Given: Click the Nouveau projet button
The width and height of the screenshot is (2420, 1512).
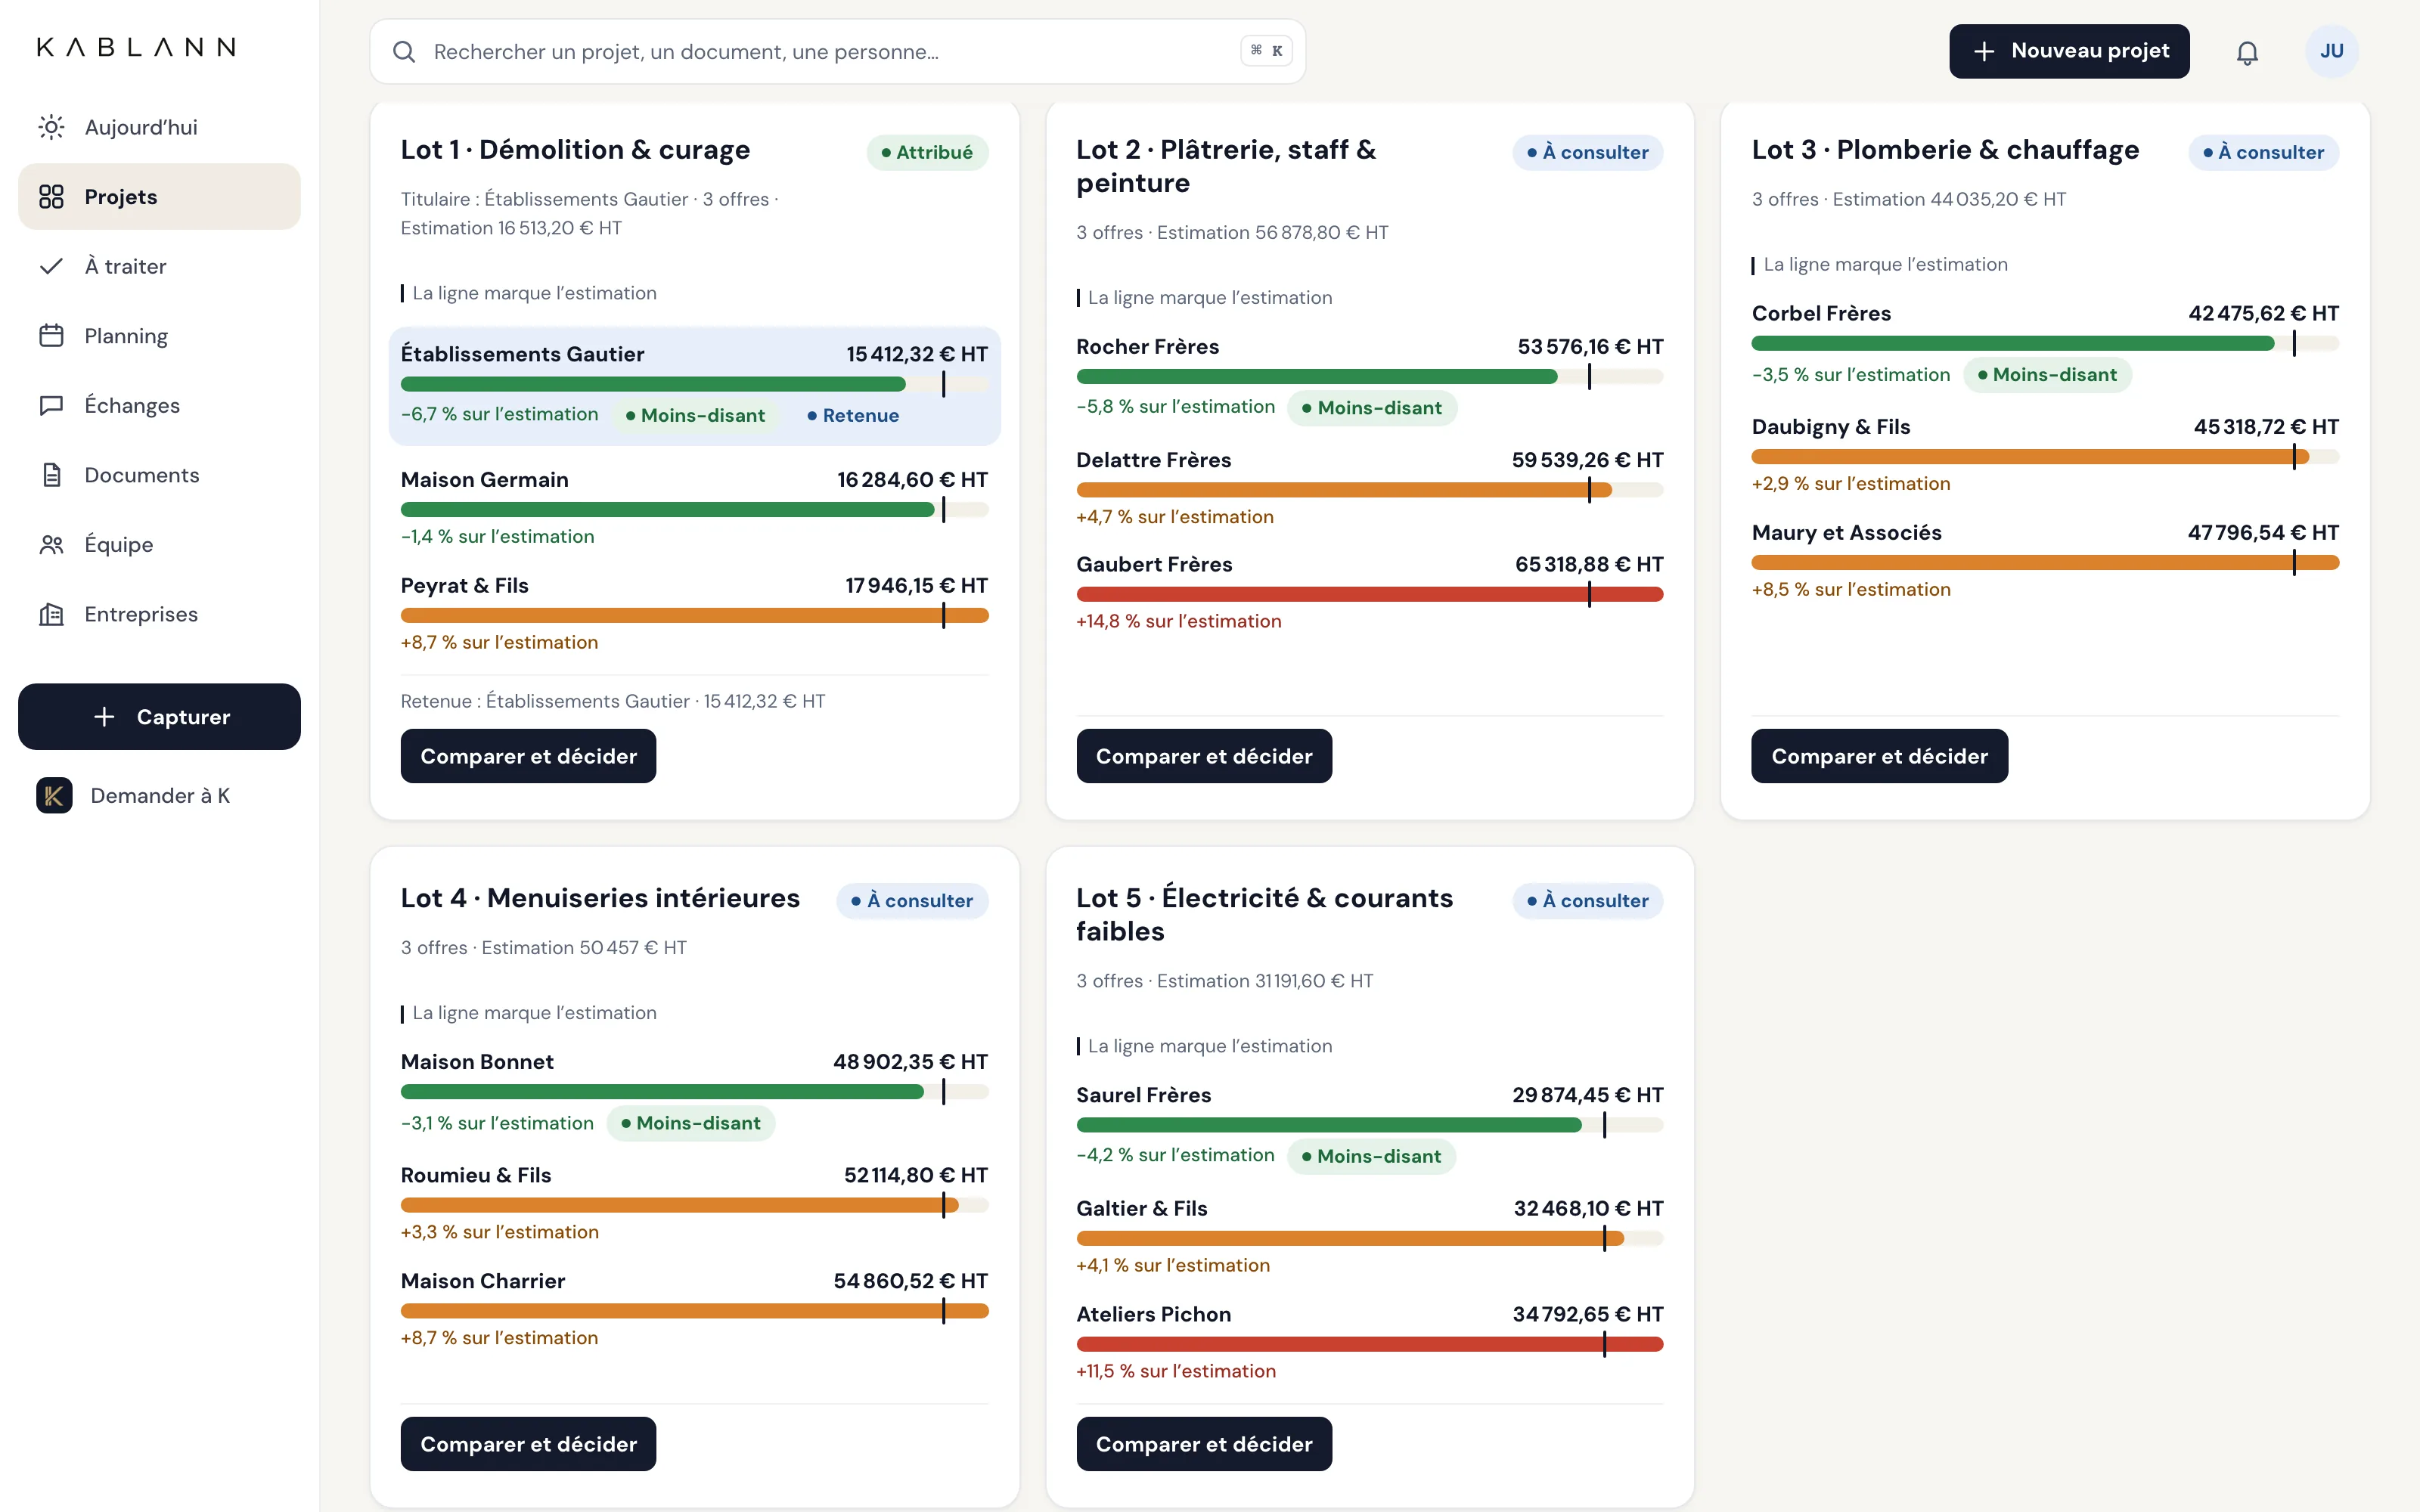Looking at the screenshot, I should tap(2069, 51).
